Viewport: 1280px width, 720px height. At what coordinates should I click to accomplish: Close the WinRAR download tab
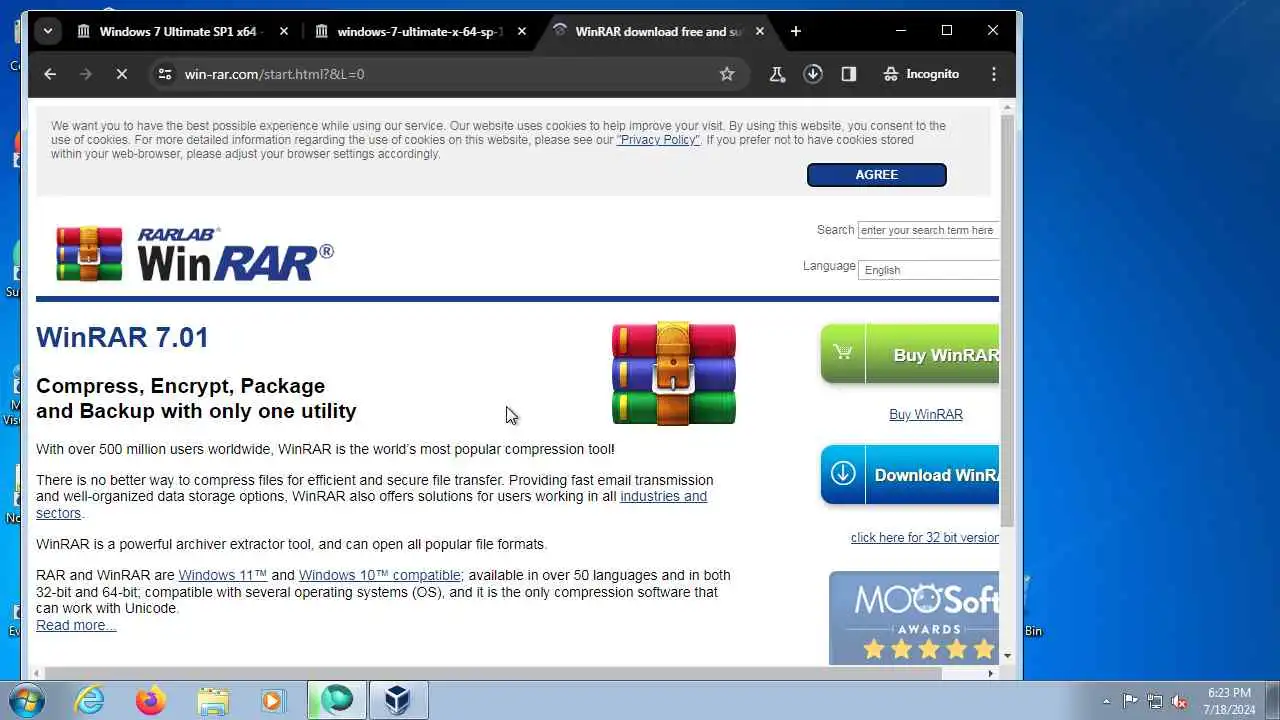(x=760, y=31)
